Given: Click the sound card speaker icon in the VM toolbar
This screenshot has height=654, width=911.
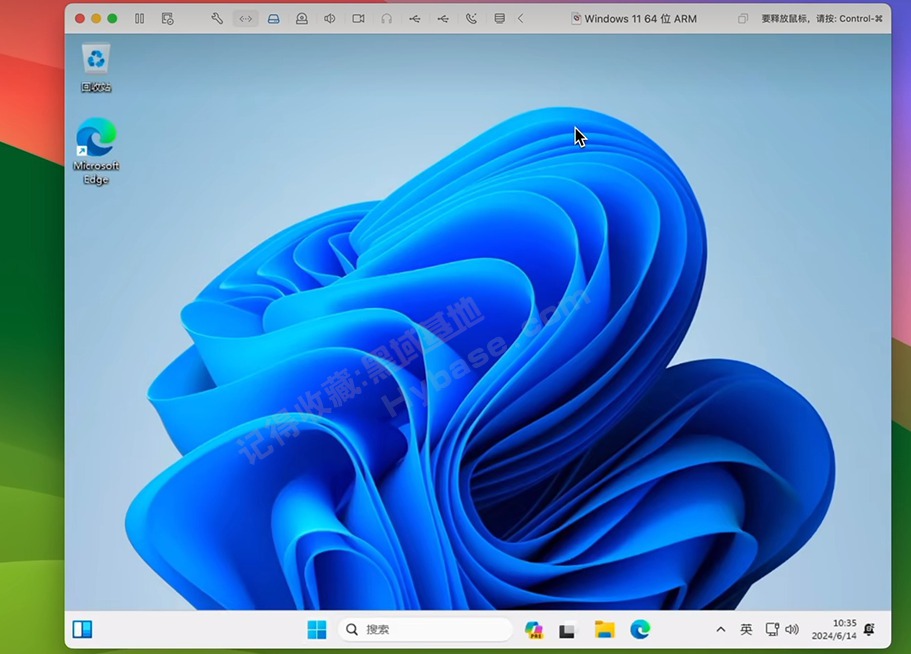Looking at the screenshot, I should (x=329, y=19).
